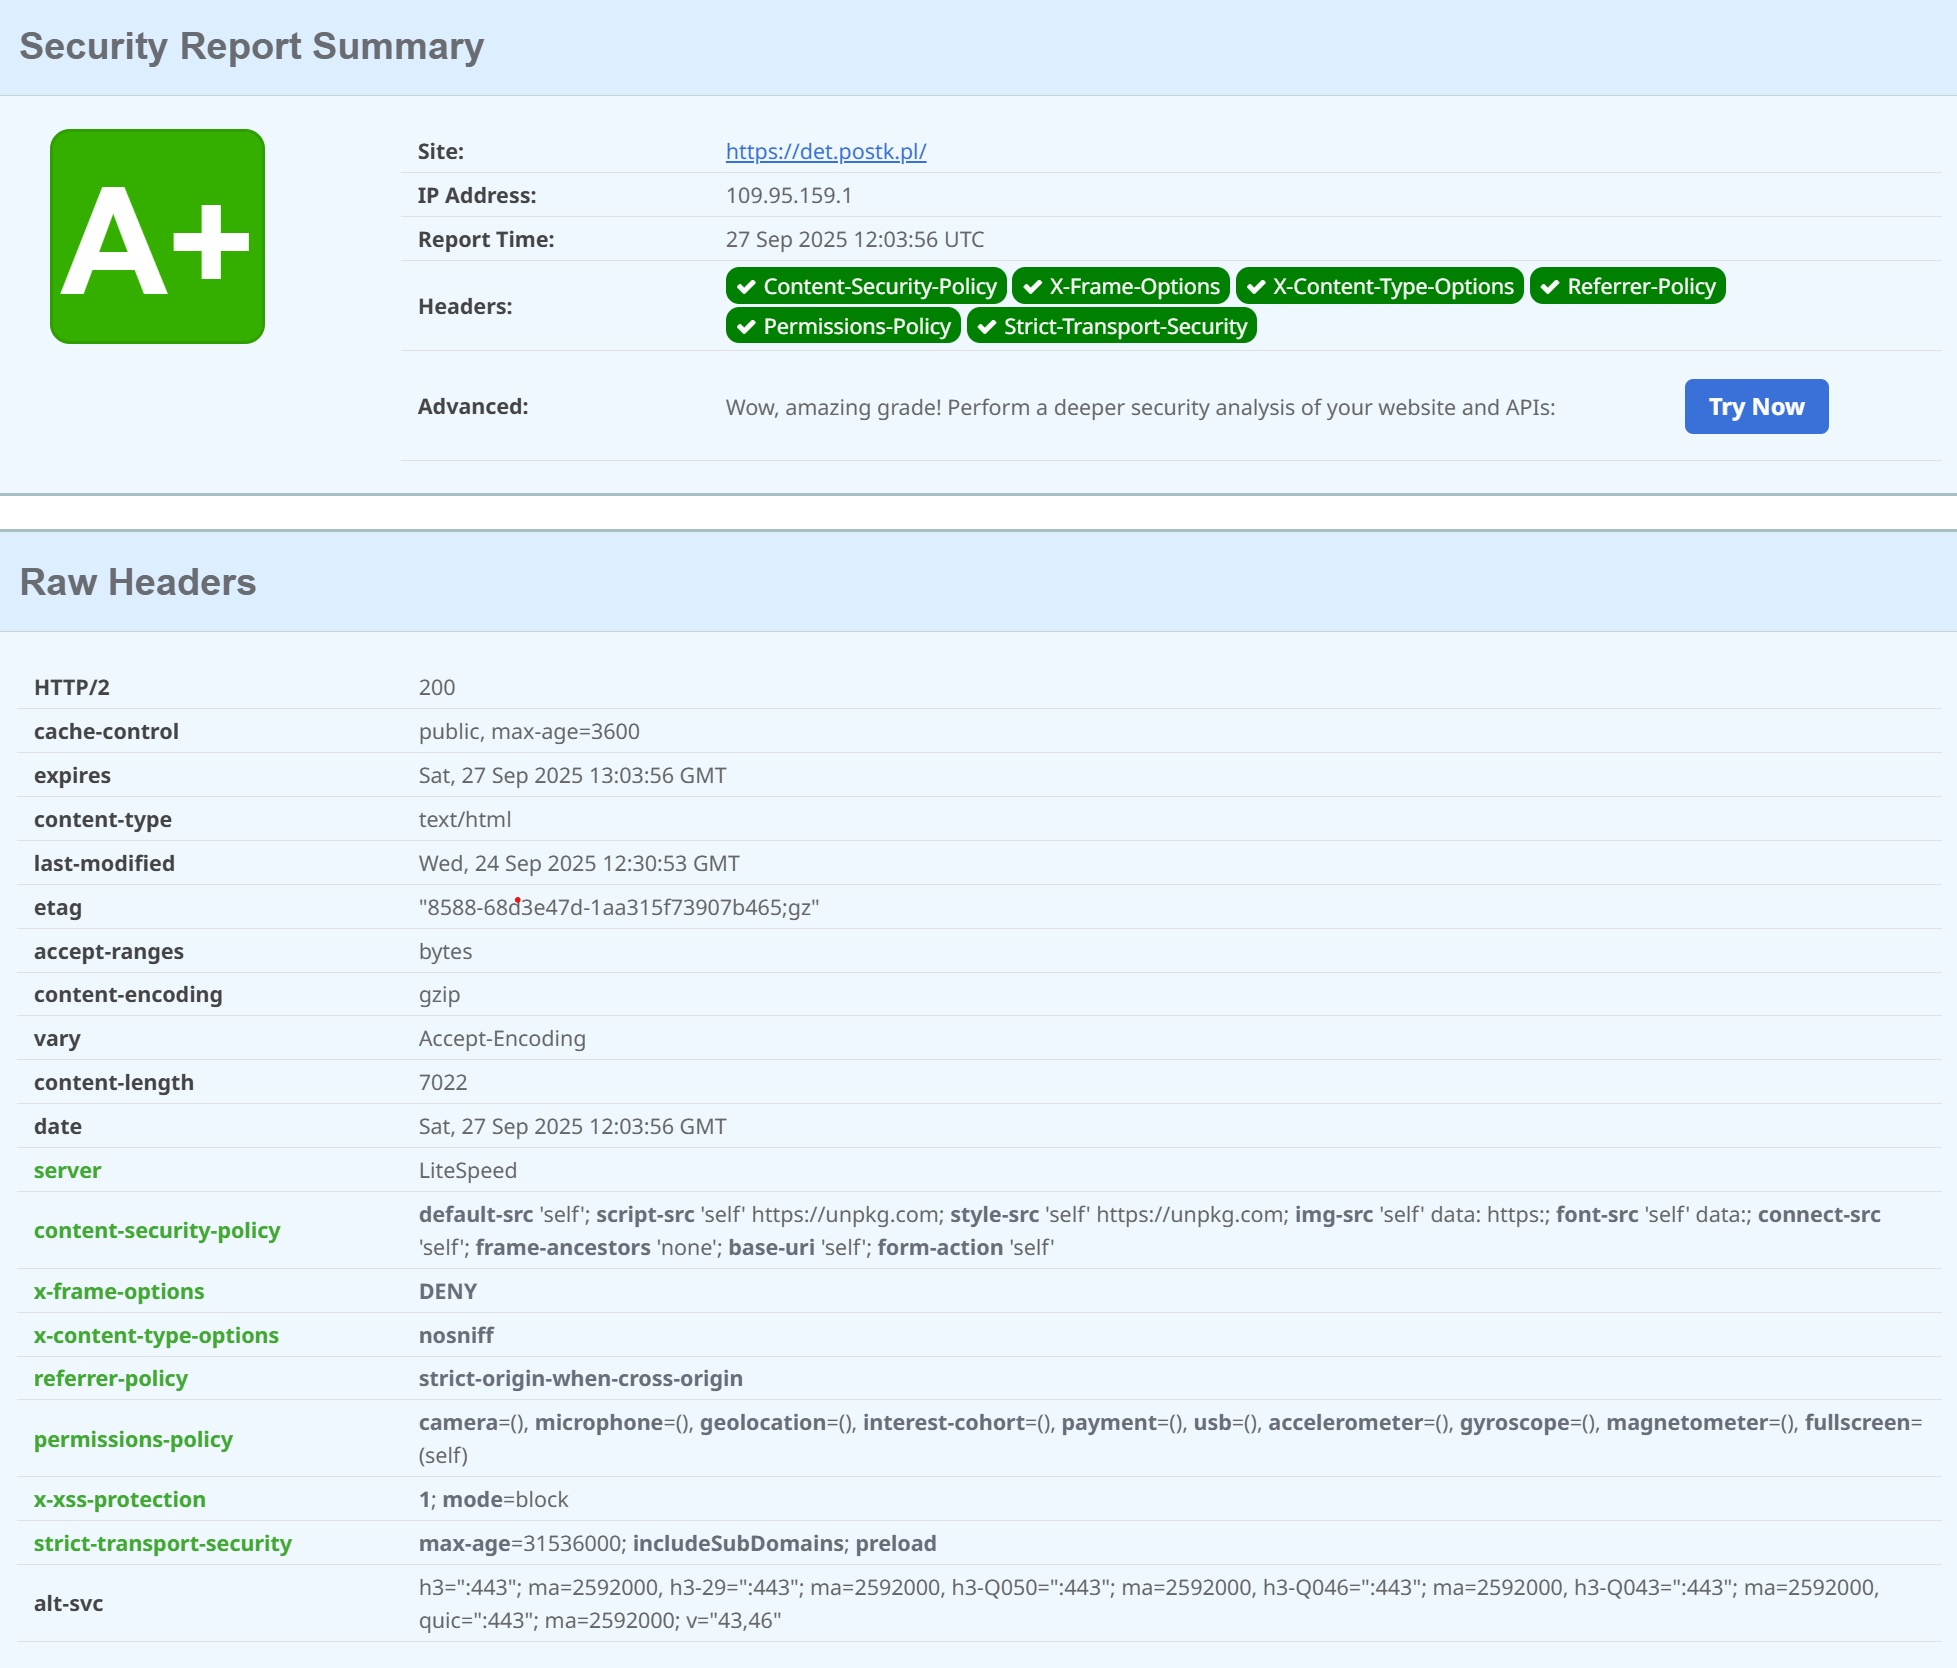The height and width of the screenshot is (1668, 1957).
Task: Click the A+ grade badge
Action: 157,236
